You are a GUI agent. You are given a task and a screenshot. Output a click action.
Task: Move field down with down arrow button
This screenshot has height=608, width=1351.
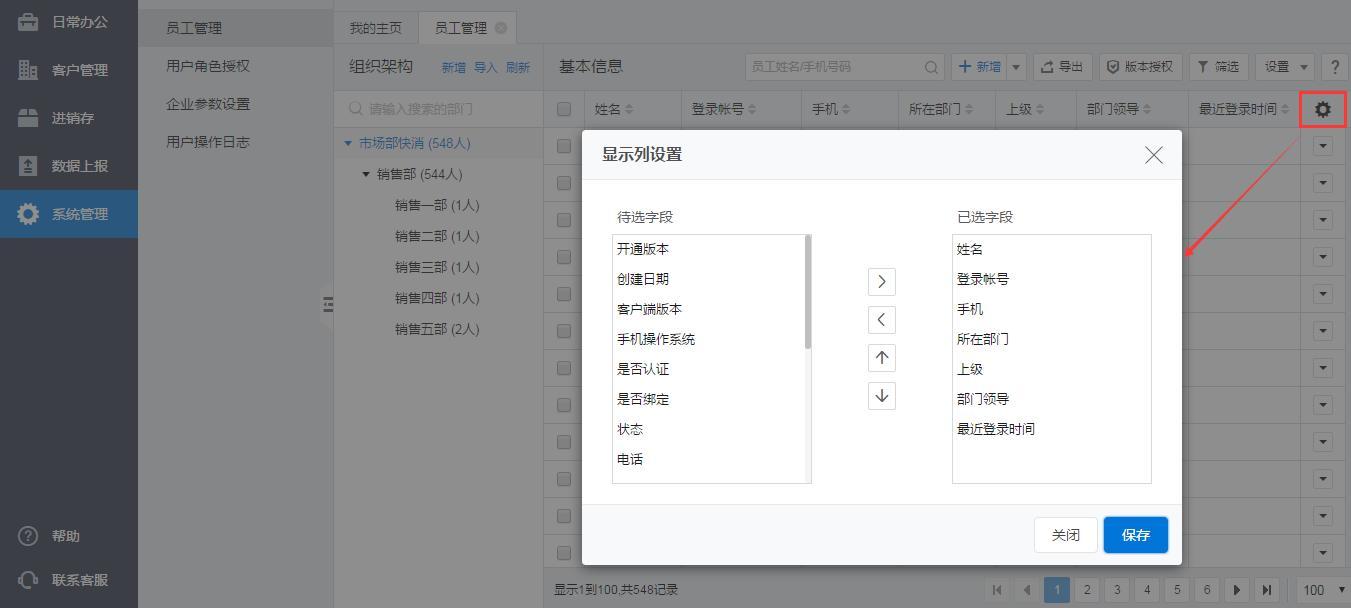(x=881, y=396)
